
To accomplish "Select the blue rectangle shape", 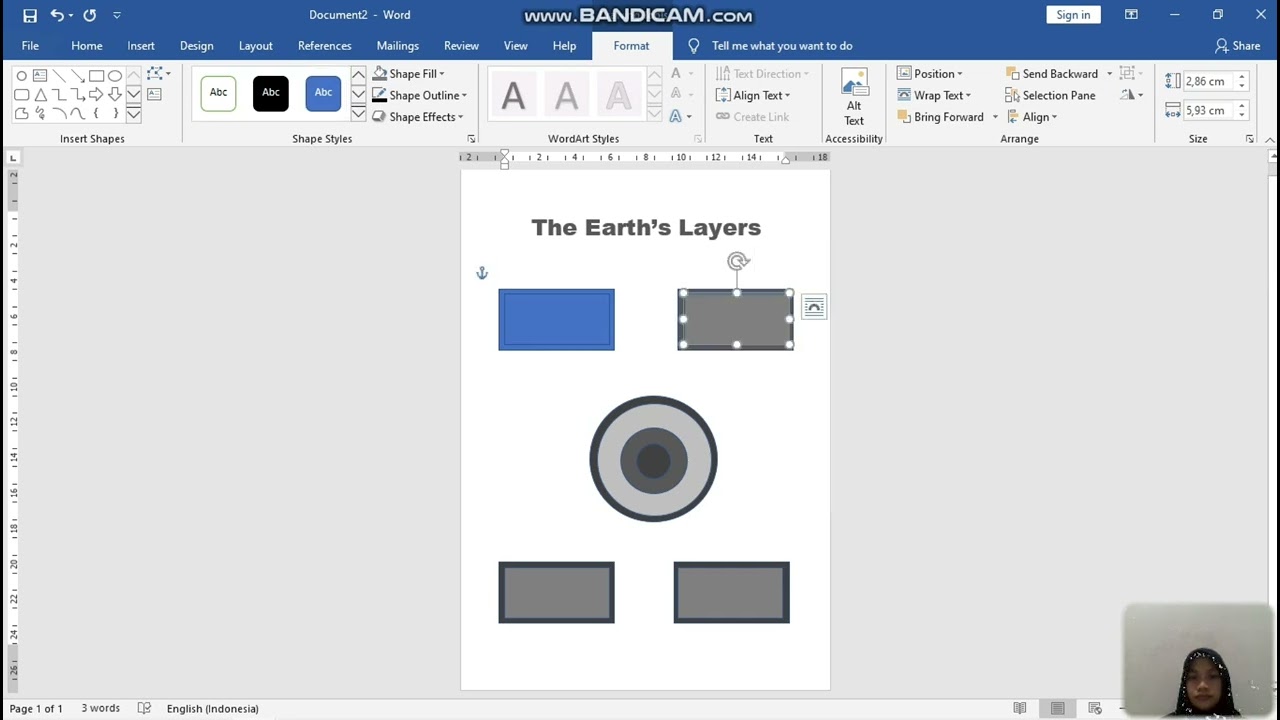I will [x=556, y=320].
